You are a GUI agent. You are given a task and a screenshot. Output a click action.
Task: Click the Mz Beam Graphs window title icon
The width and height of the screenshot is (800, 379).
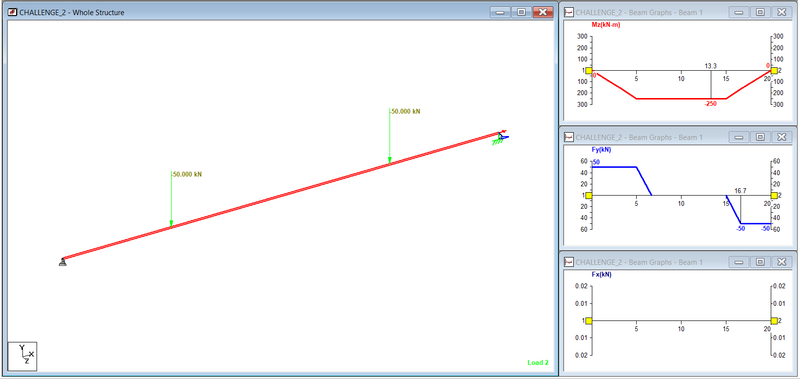click(568, 12)
